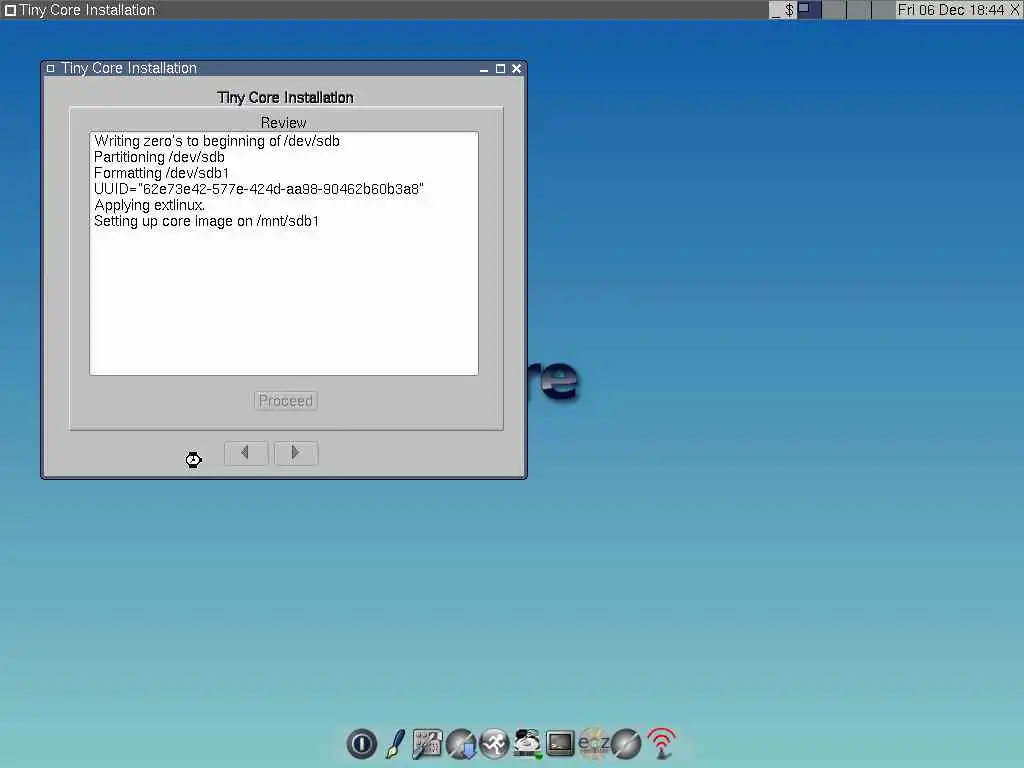This screenshot has width=1024, height=768.
Task: Select the active workspace in the top pager
Action: (x=809, y=10)
